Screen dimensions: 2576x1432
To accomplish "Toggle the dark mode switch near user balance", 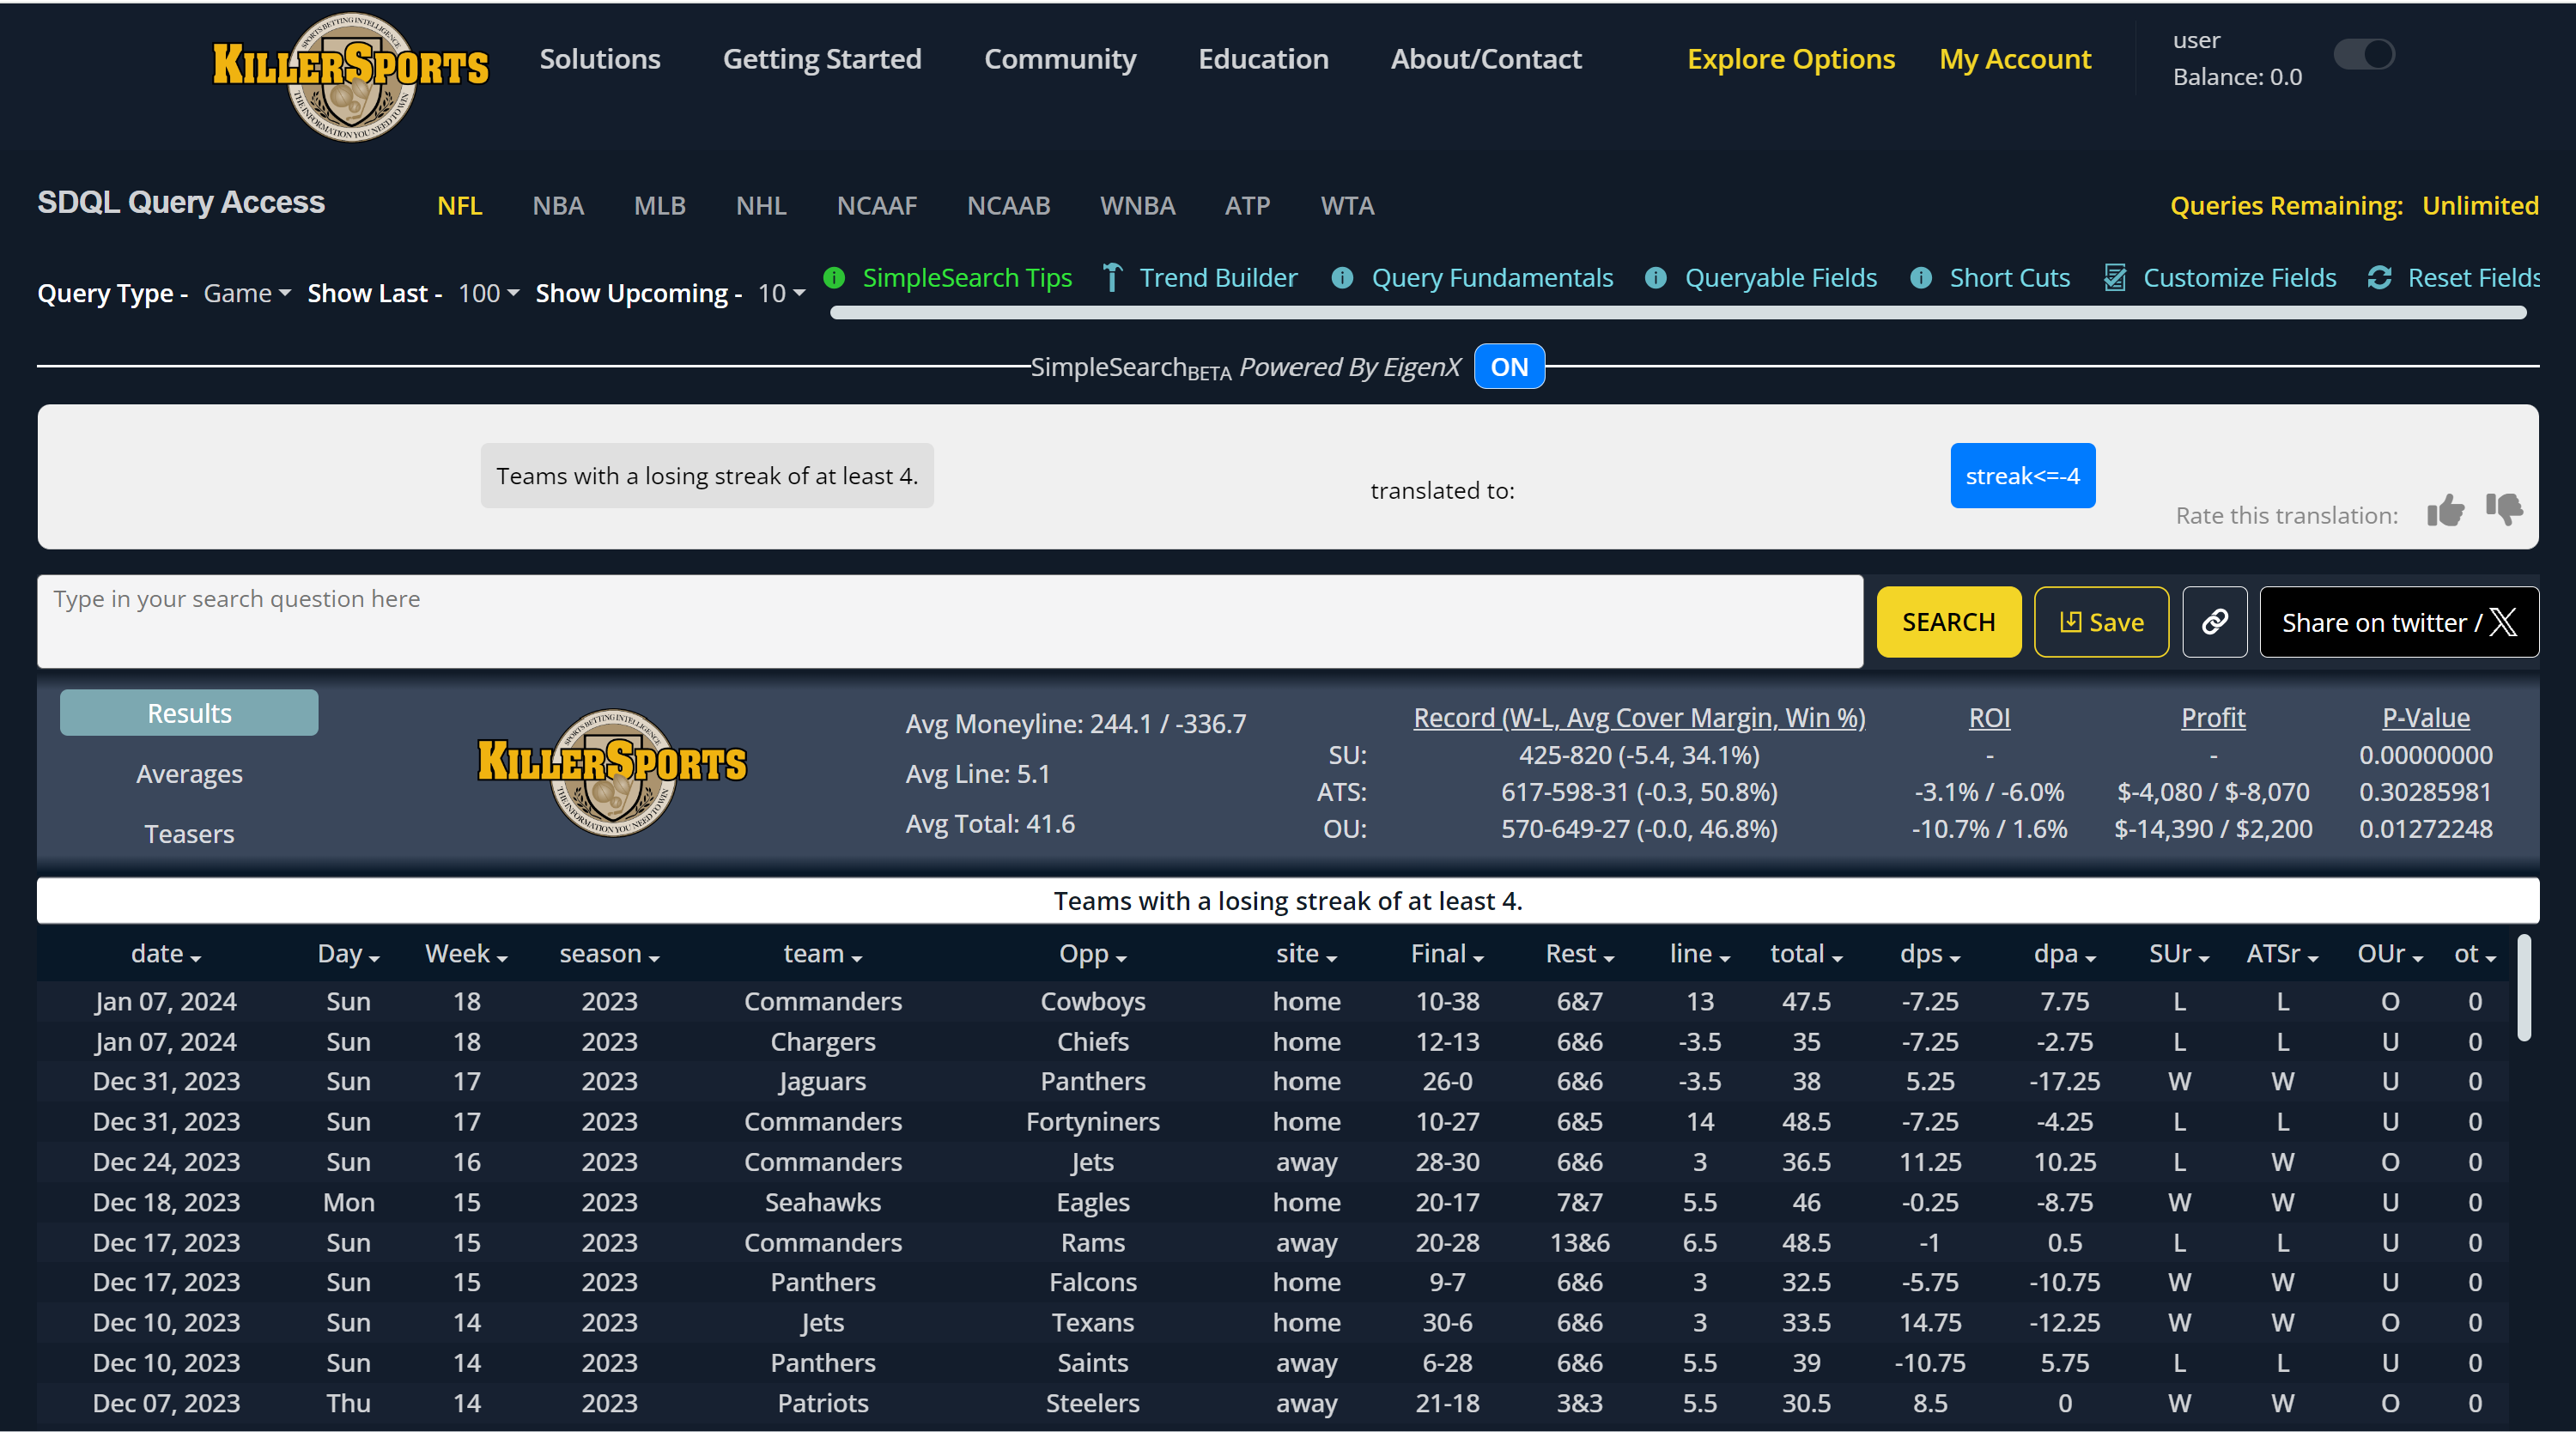I will click(2364, 55).
